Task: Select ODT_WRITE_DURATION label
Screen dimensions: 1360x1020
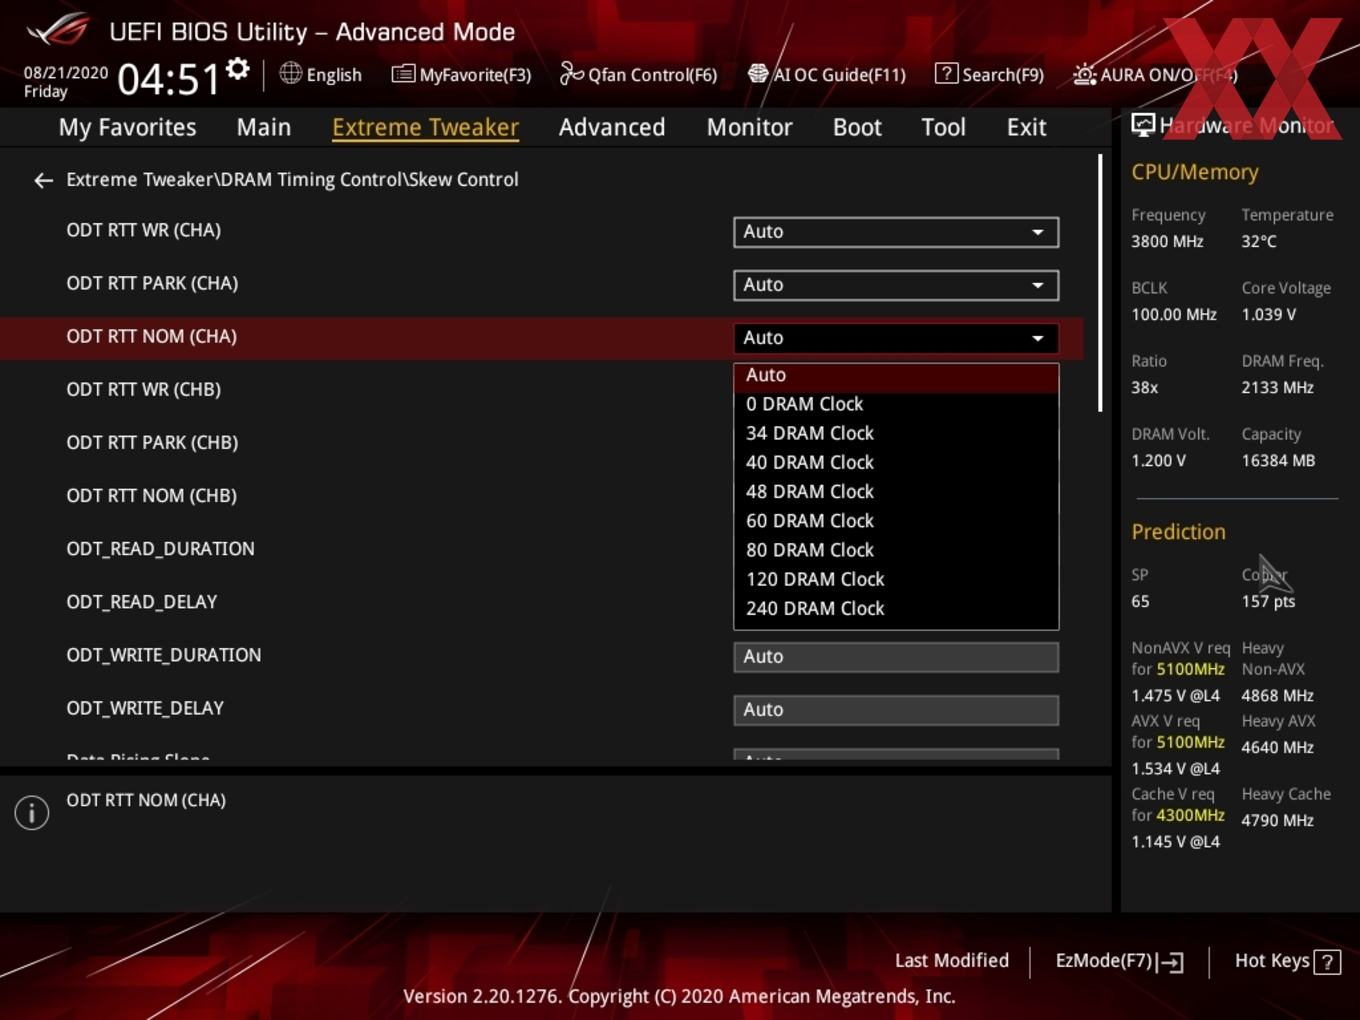Action: (x=163, y=655)
